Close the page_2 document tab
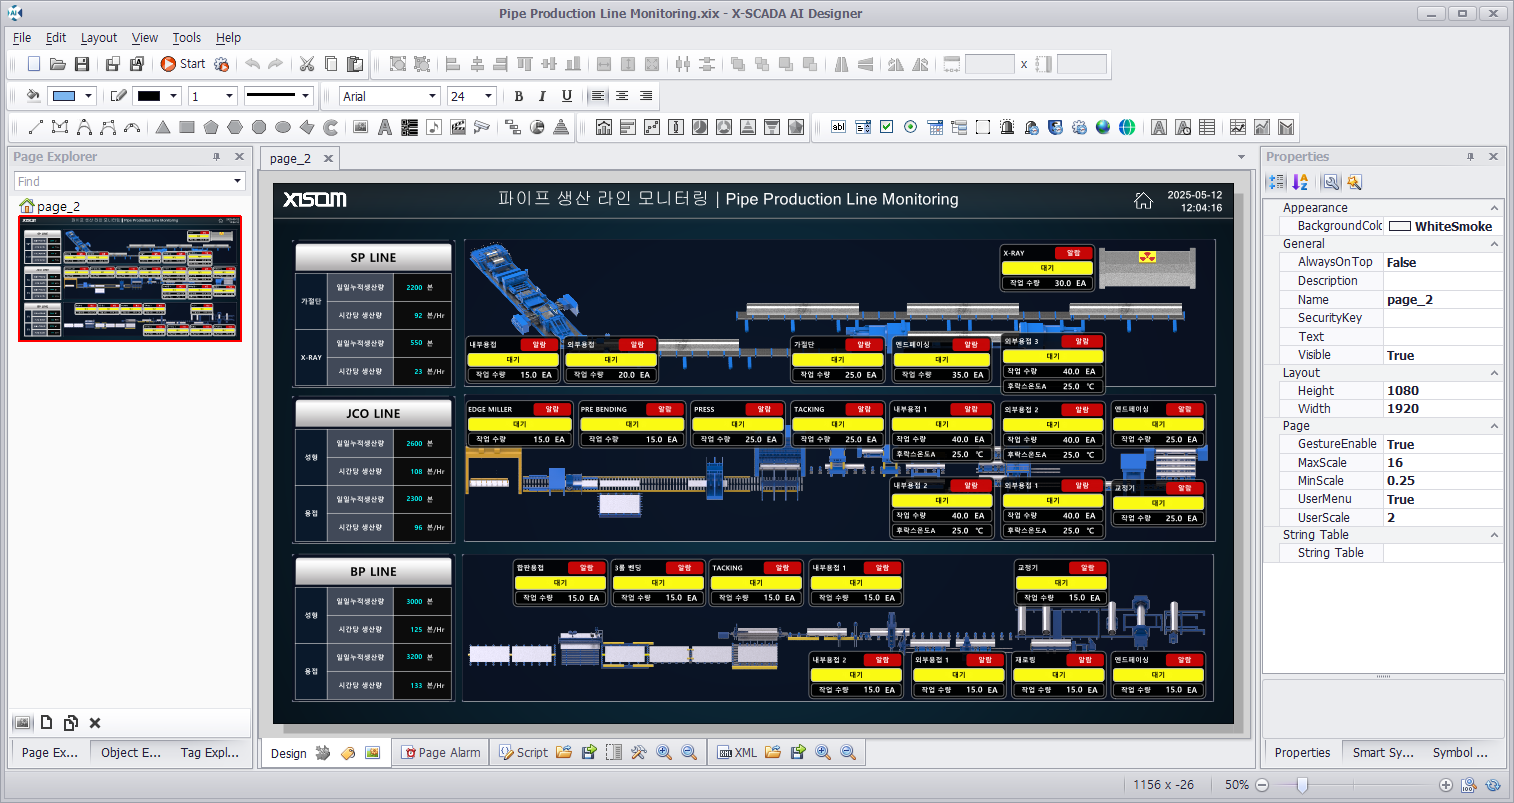 (x=327, y=158)
